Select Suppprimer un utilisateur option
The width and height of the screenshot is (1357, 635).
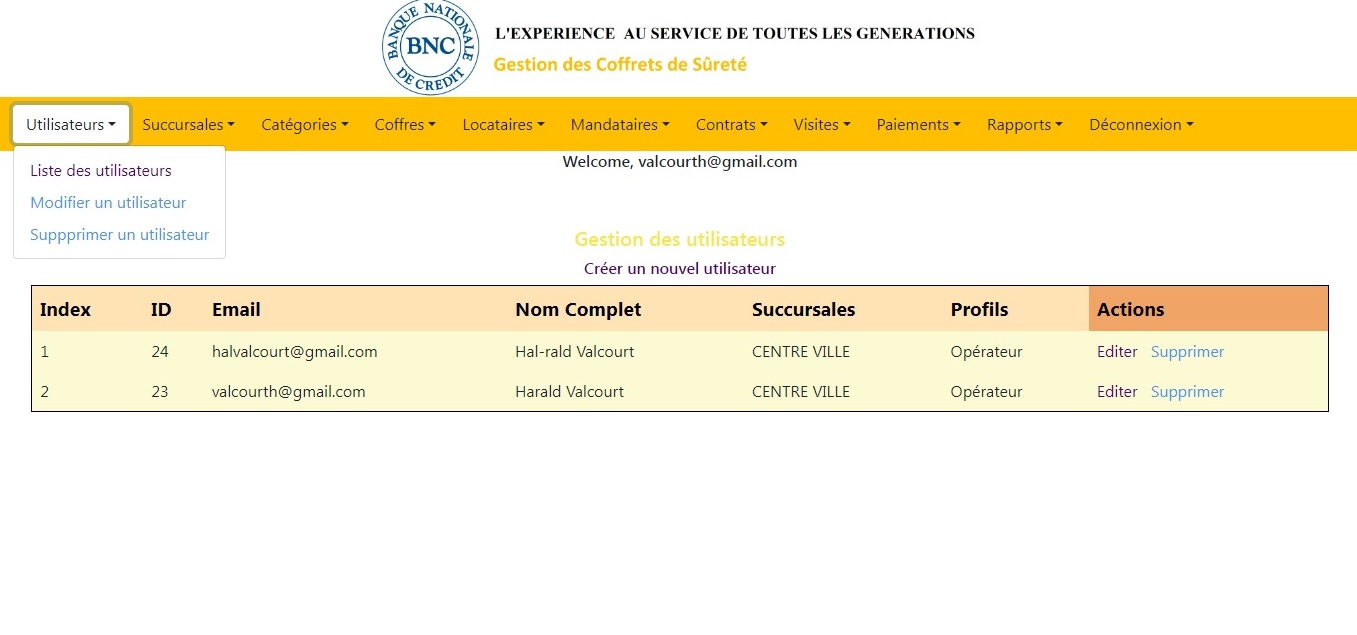click(x=119, y=235)
